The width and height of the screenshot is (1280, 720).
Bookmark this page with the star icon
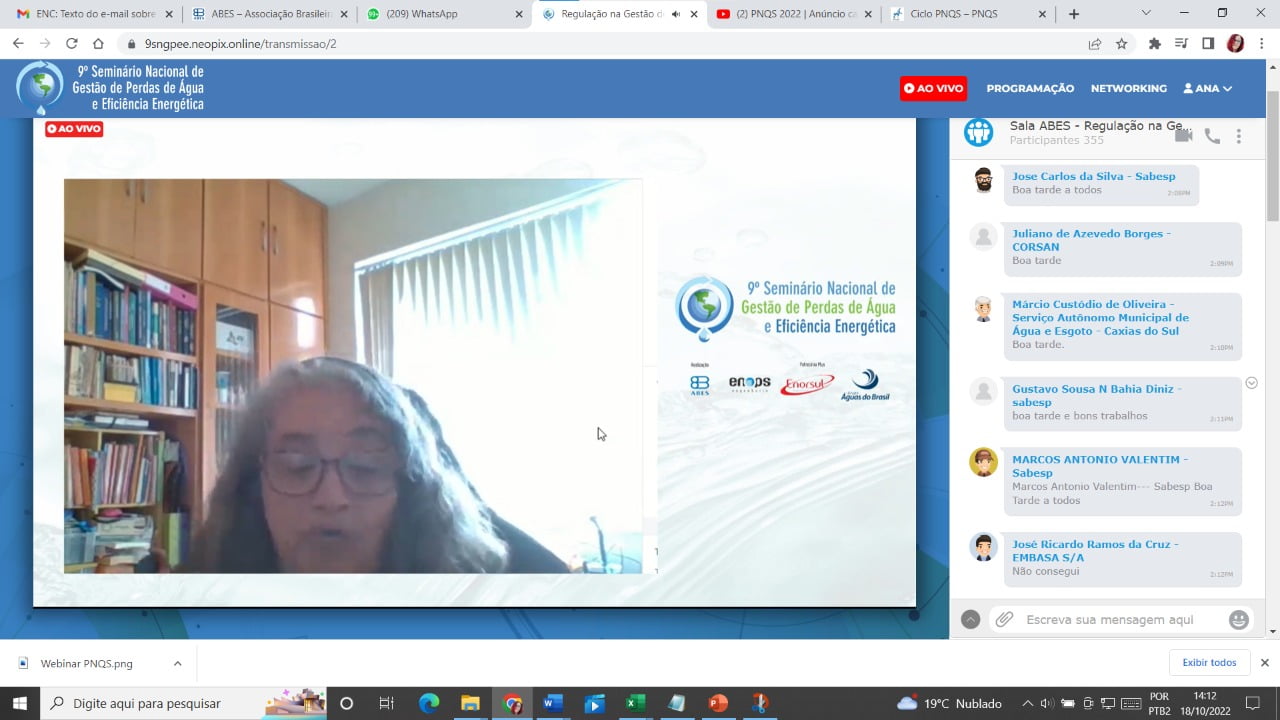[1122, 44]
